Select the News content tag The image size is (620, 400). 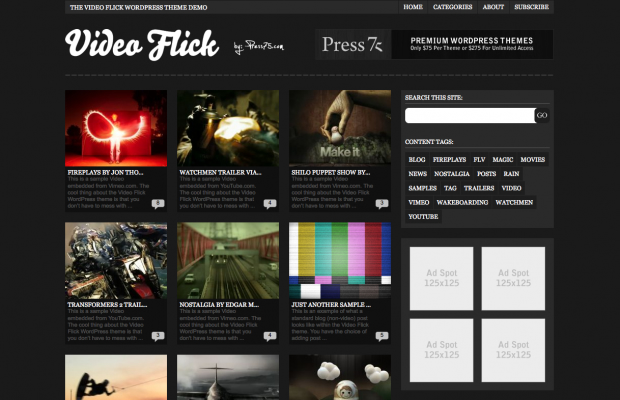pos(418,174)
